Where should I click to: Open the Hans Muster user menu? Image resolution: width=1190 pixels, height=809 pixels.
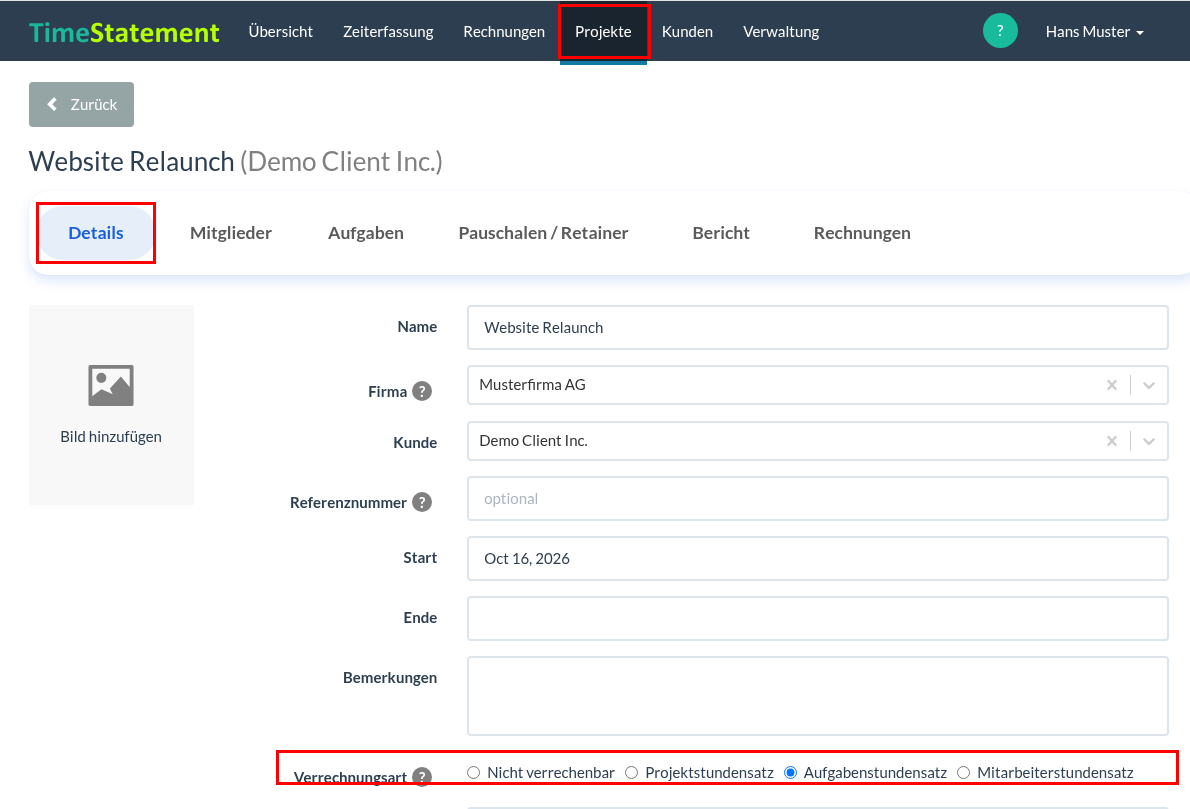pos(1094,32)
